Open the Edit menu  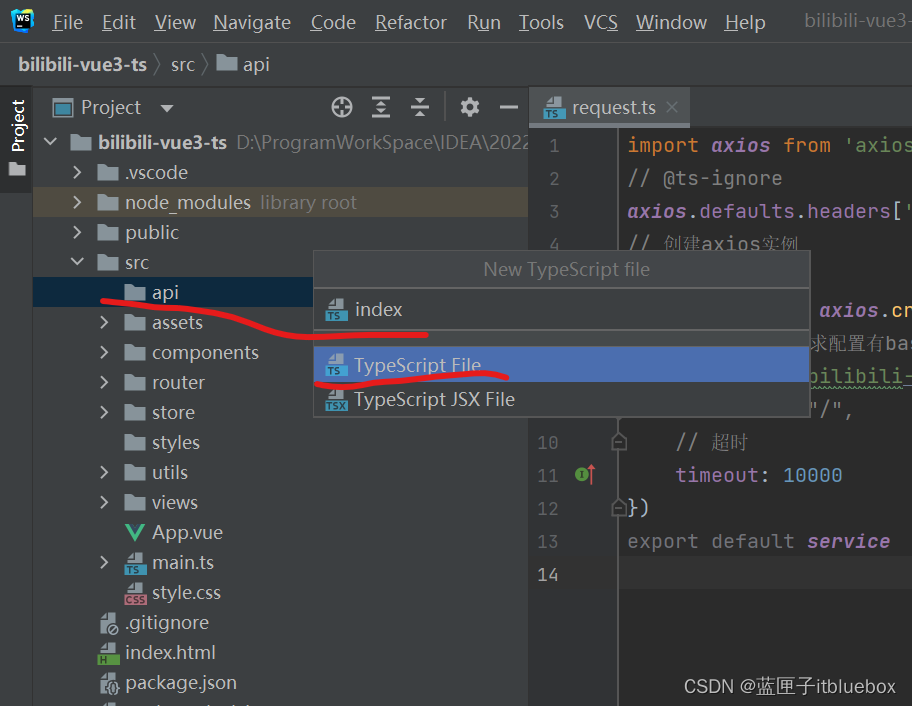click(x=119, y=22)
